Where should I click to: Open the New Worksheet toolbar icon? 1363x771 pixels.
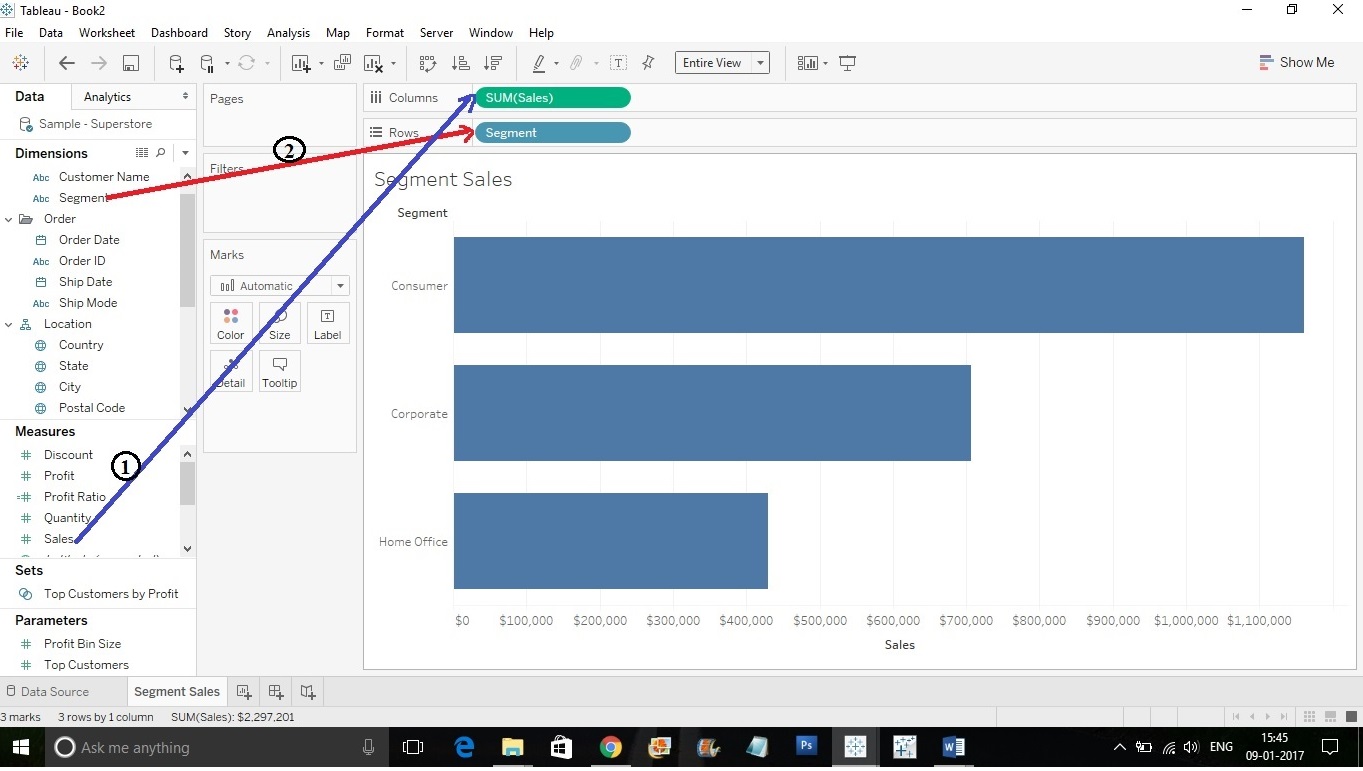tap(300, 62)
